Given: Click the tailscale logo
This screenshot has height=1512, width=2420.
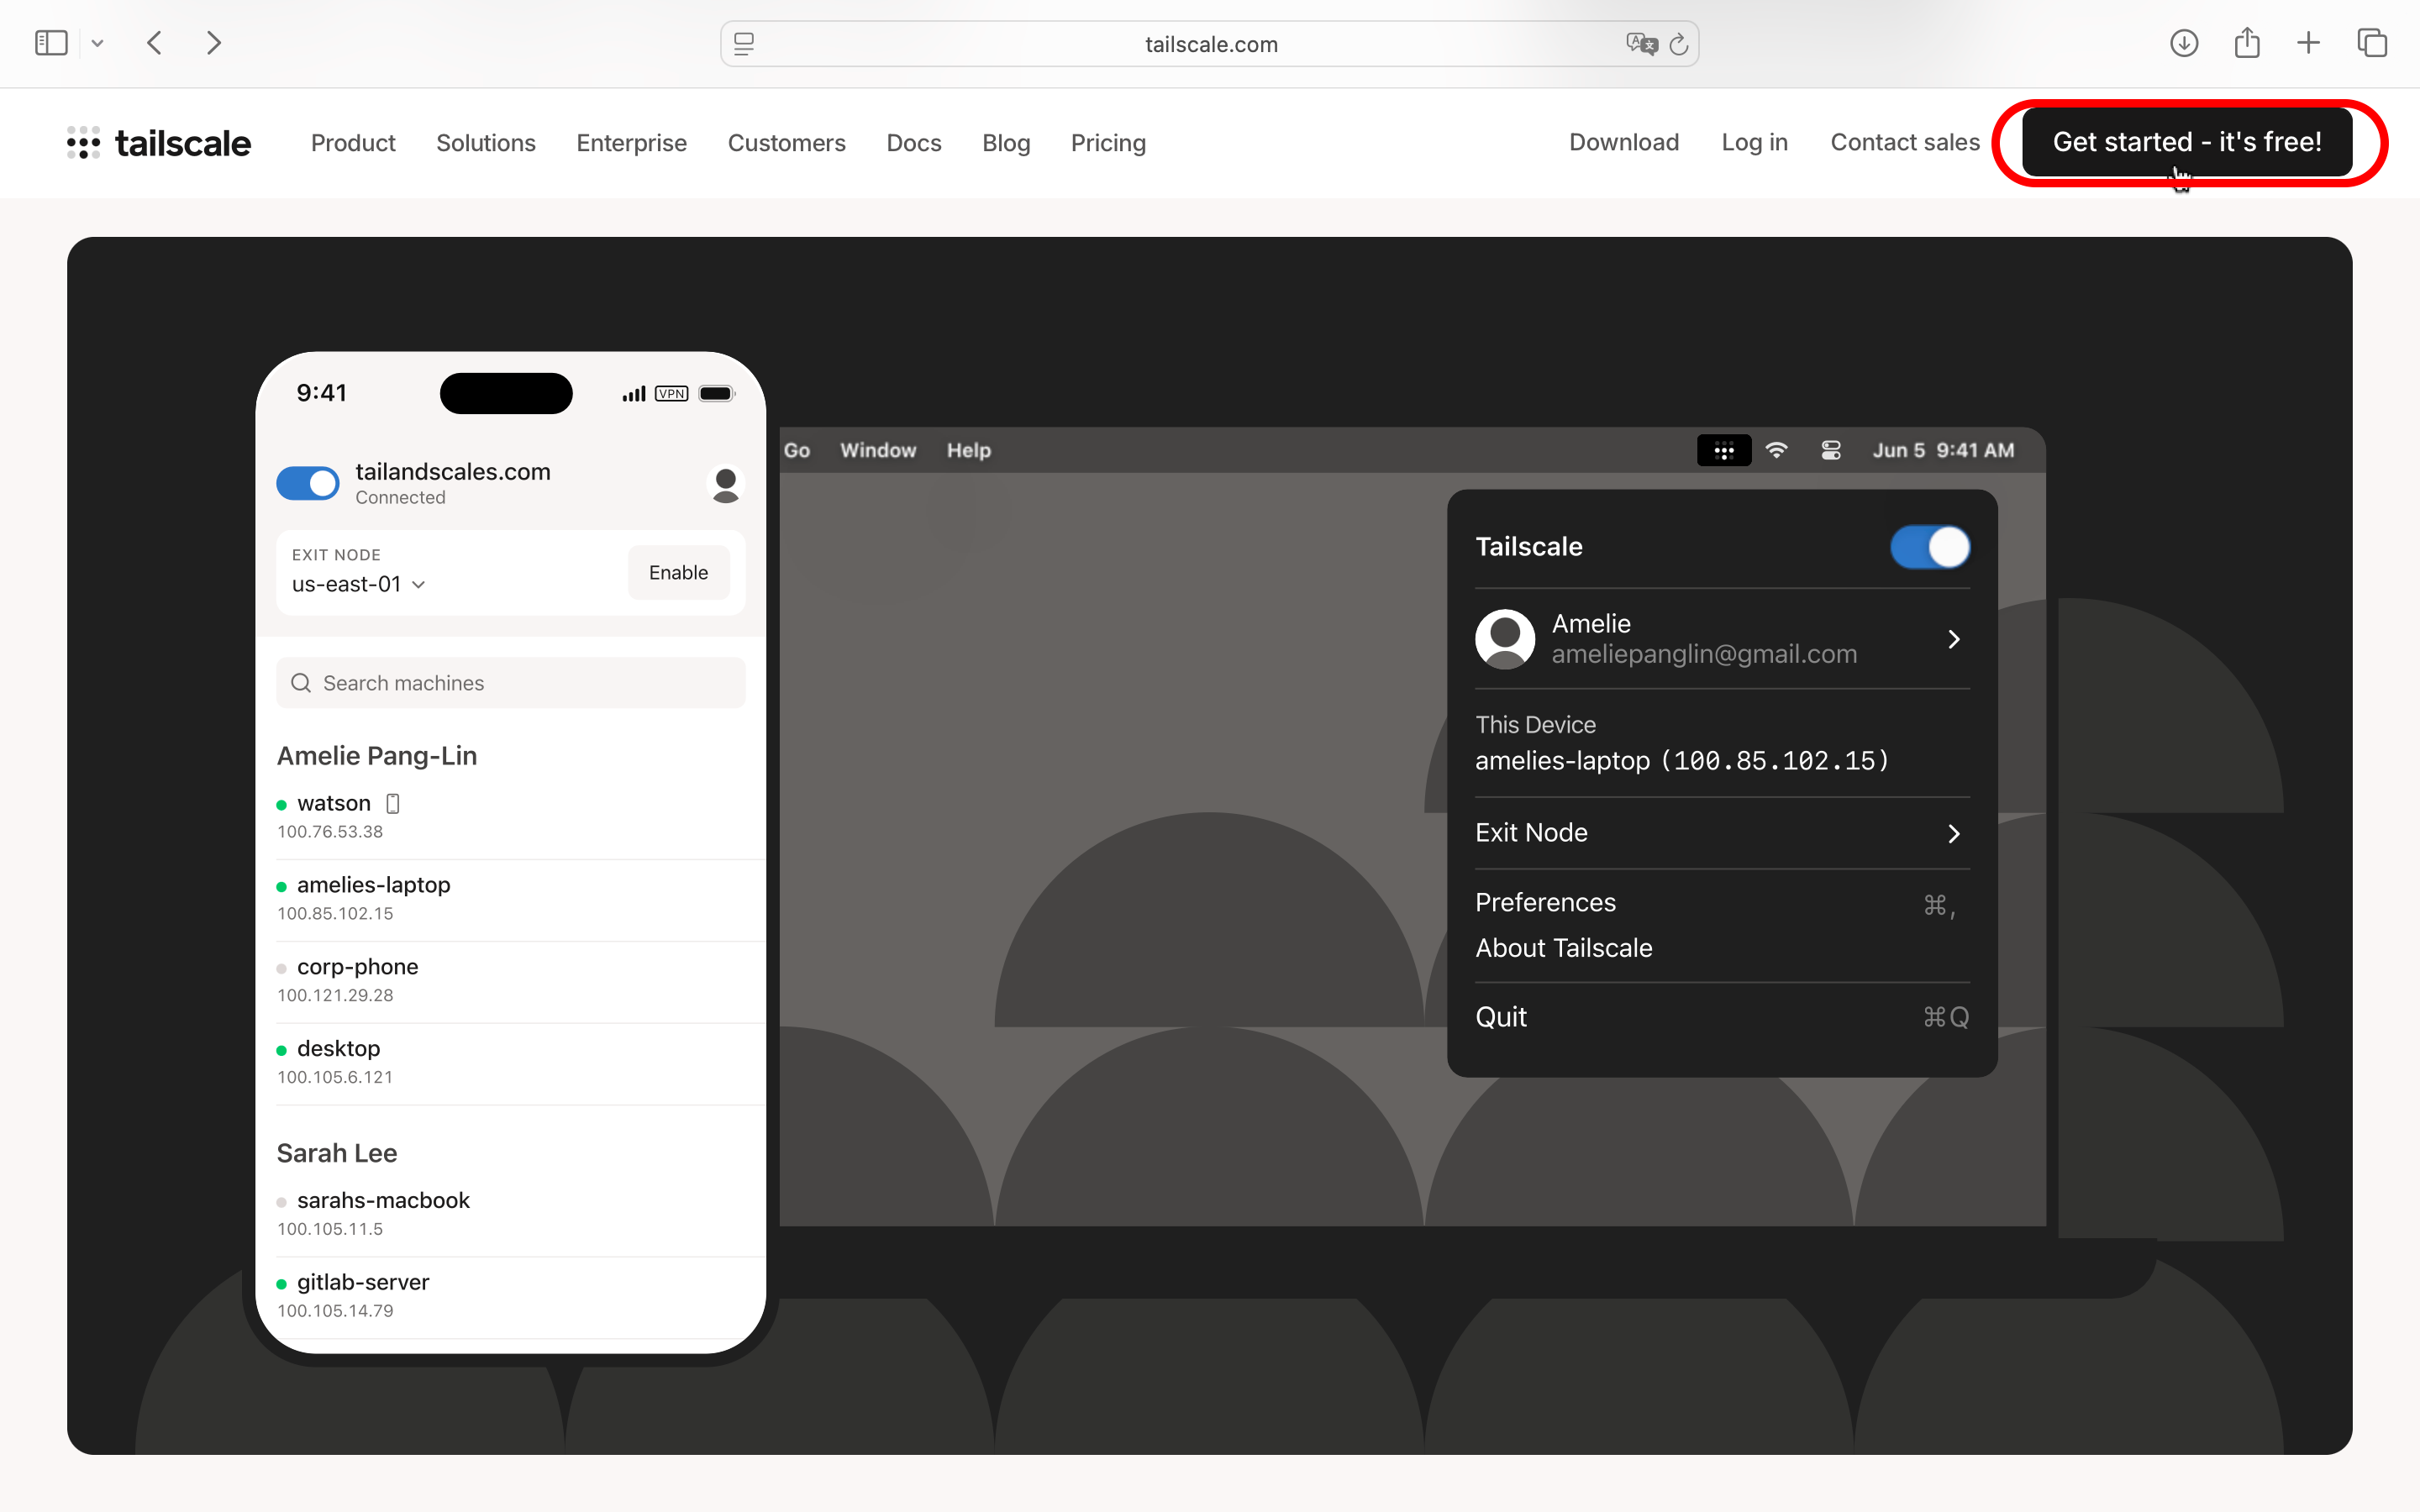Looking at the screenshot, I should 158,143.
